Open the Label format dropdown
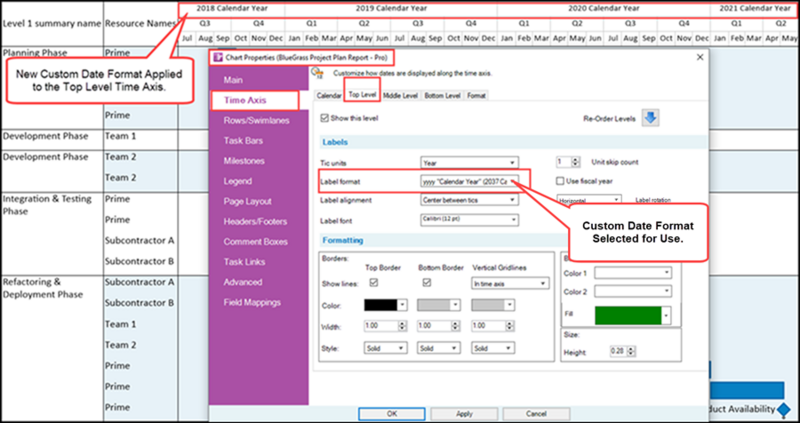800x423 pixels. click(x=469, y=181)
